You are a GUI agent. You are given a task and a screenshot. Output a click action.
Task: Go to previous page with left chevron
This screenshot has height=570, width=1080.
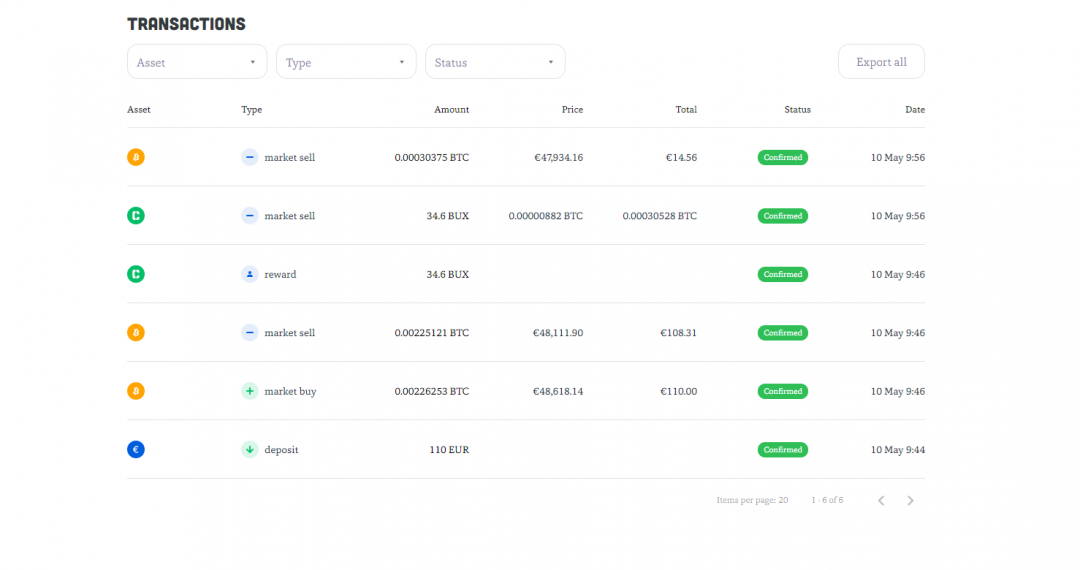(881, 500)
